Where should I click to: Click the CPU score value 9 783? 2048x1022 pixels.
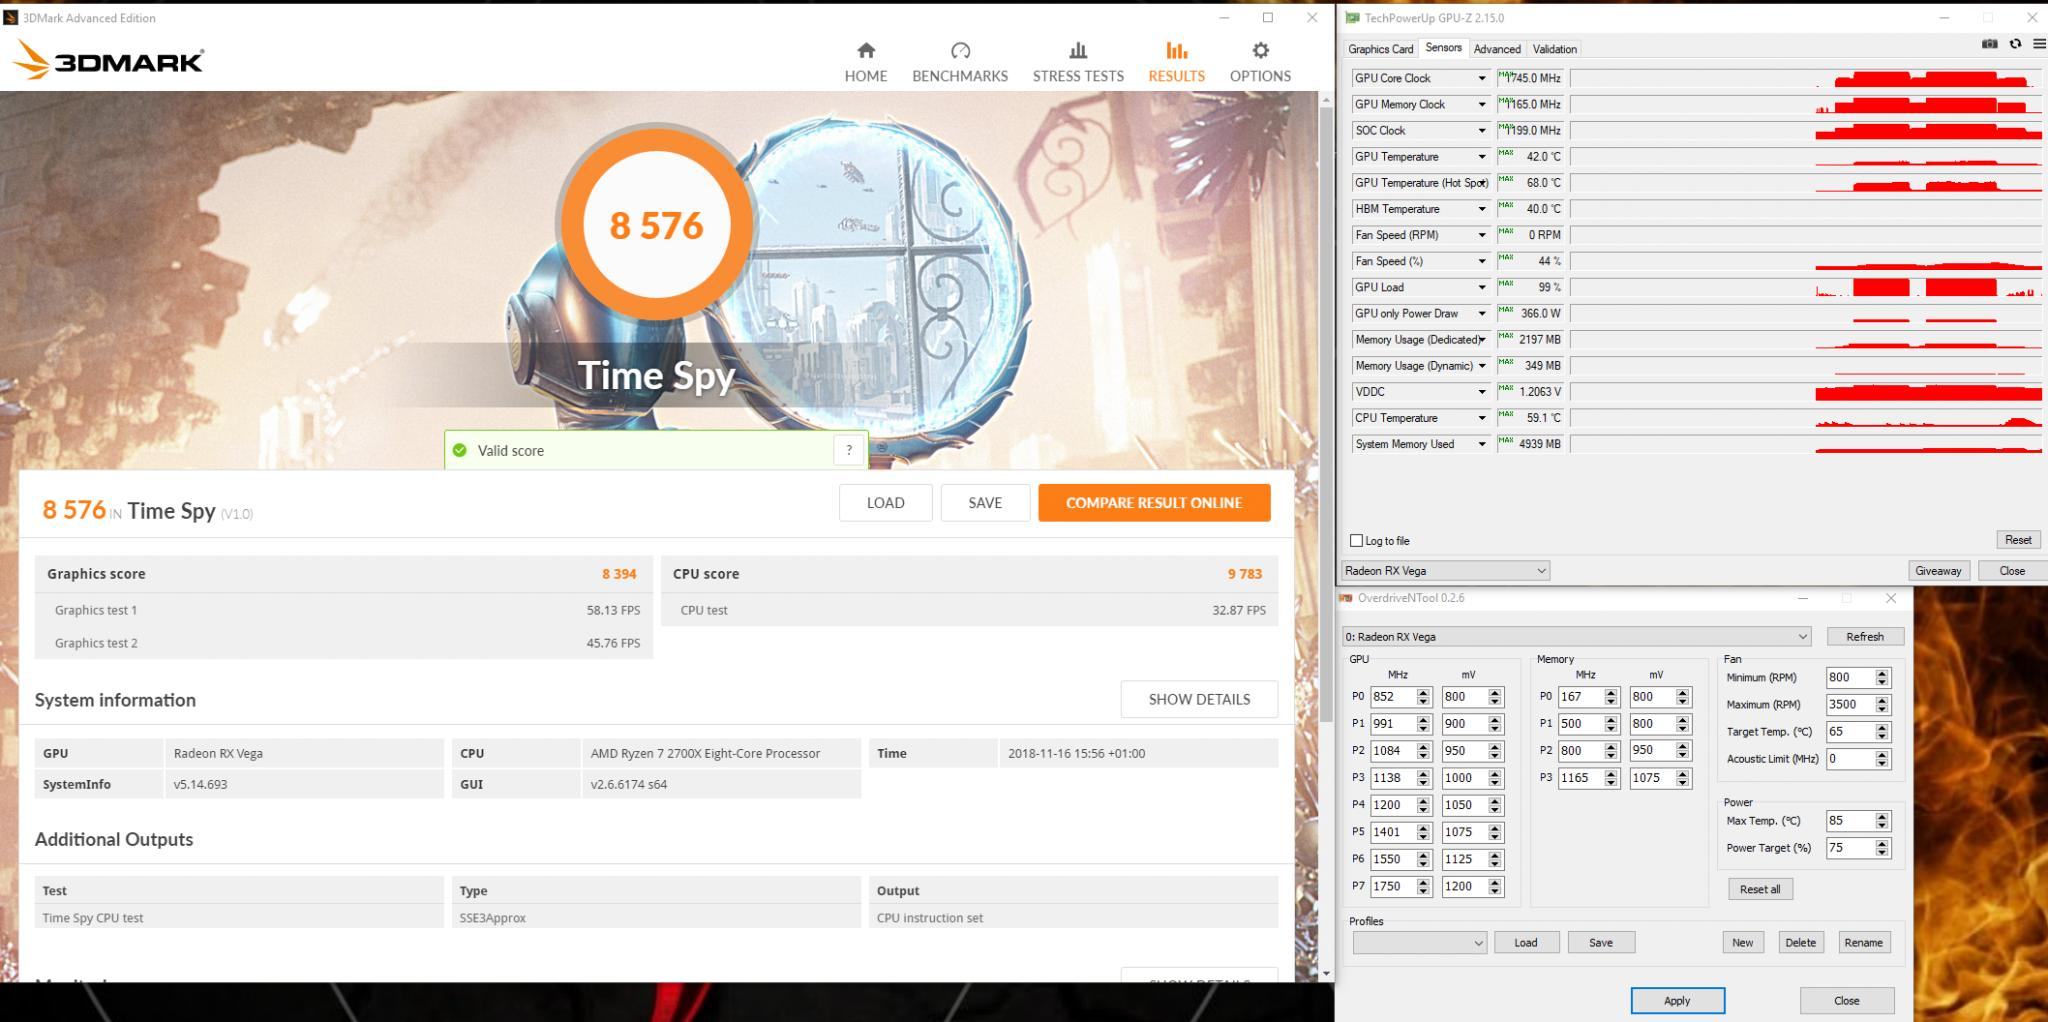coord(1245,574)
